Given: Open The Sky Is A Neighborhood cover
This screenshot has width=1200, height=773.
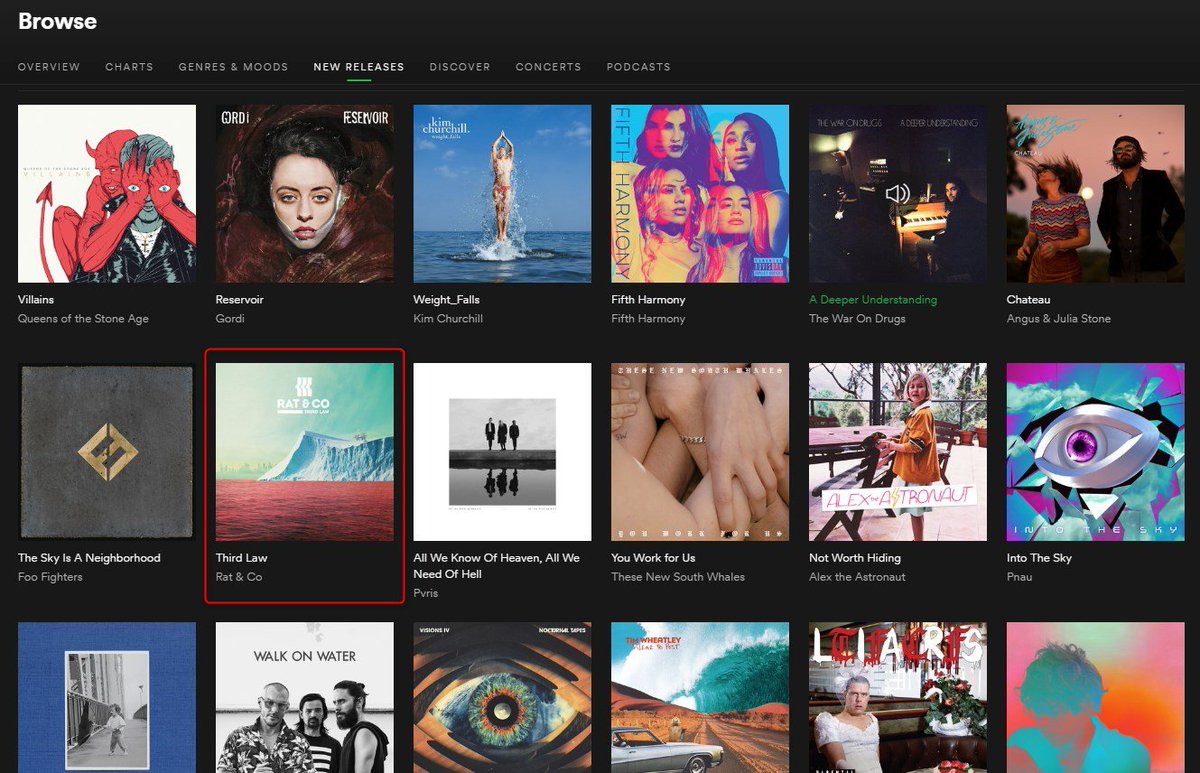Looking at the screenshot, I should click(107, 452).
